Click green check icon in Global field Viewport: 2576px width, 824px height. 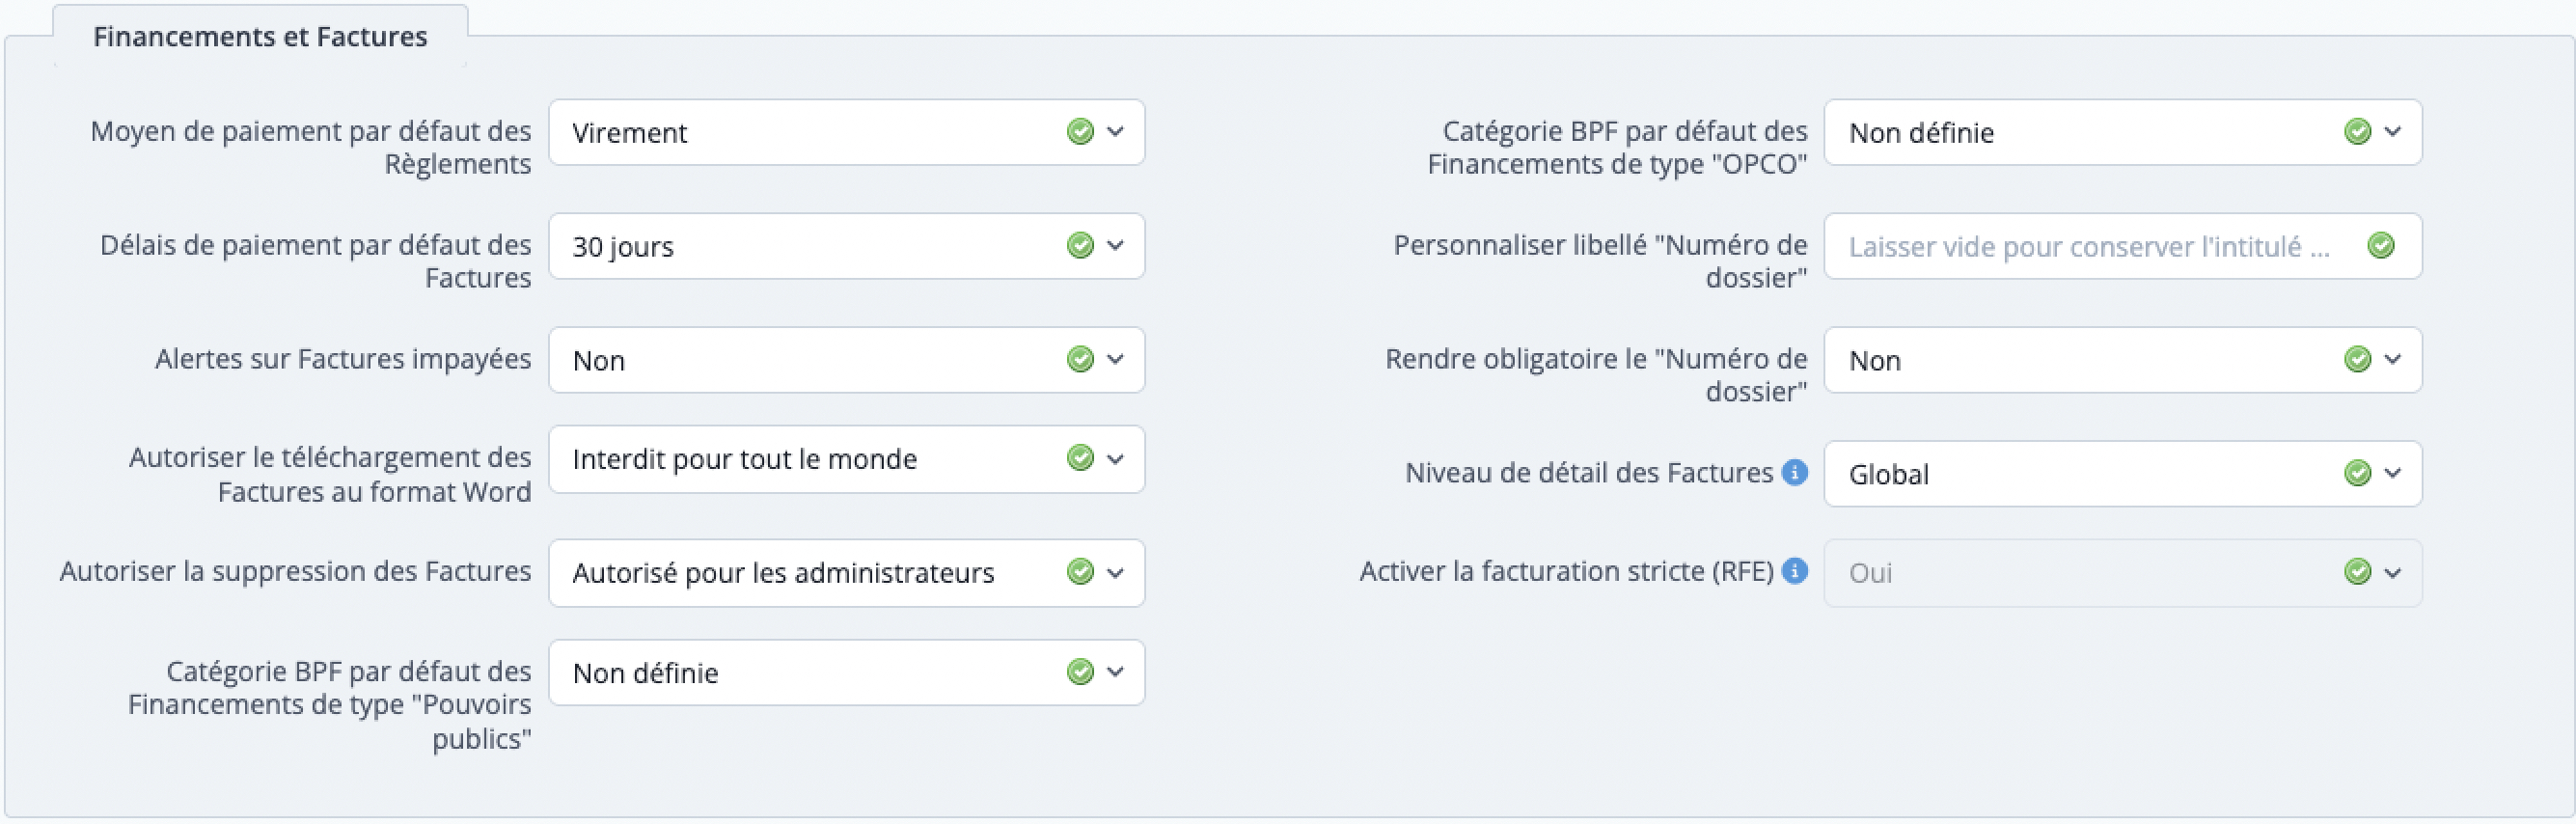click(2357, 472)
